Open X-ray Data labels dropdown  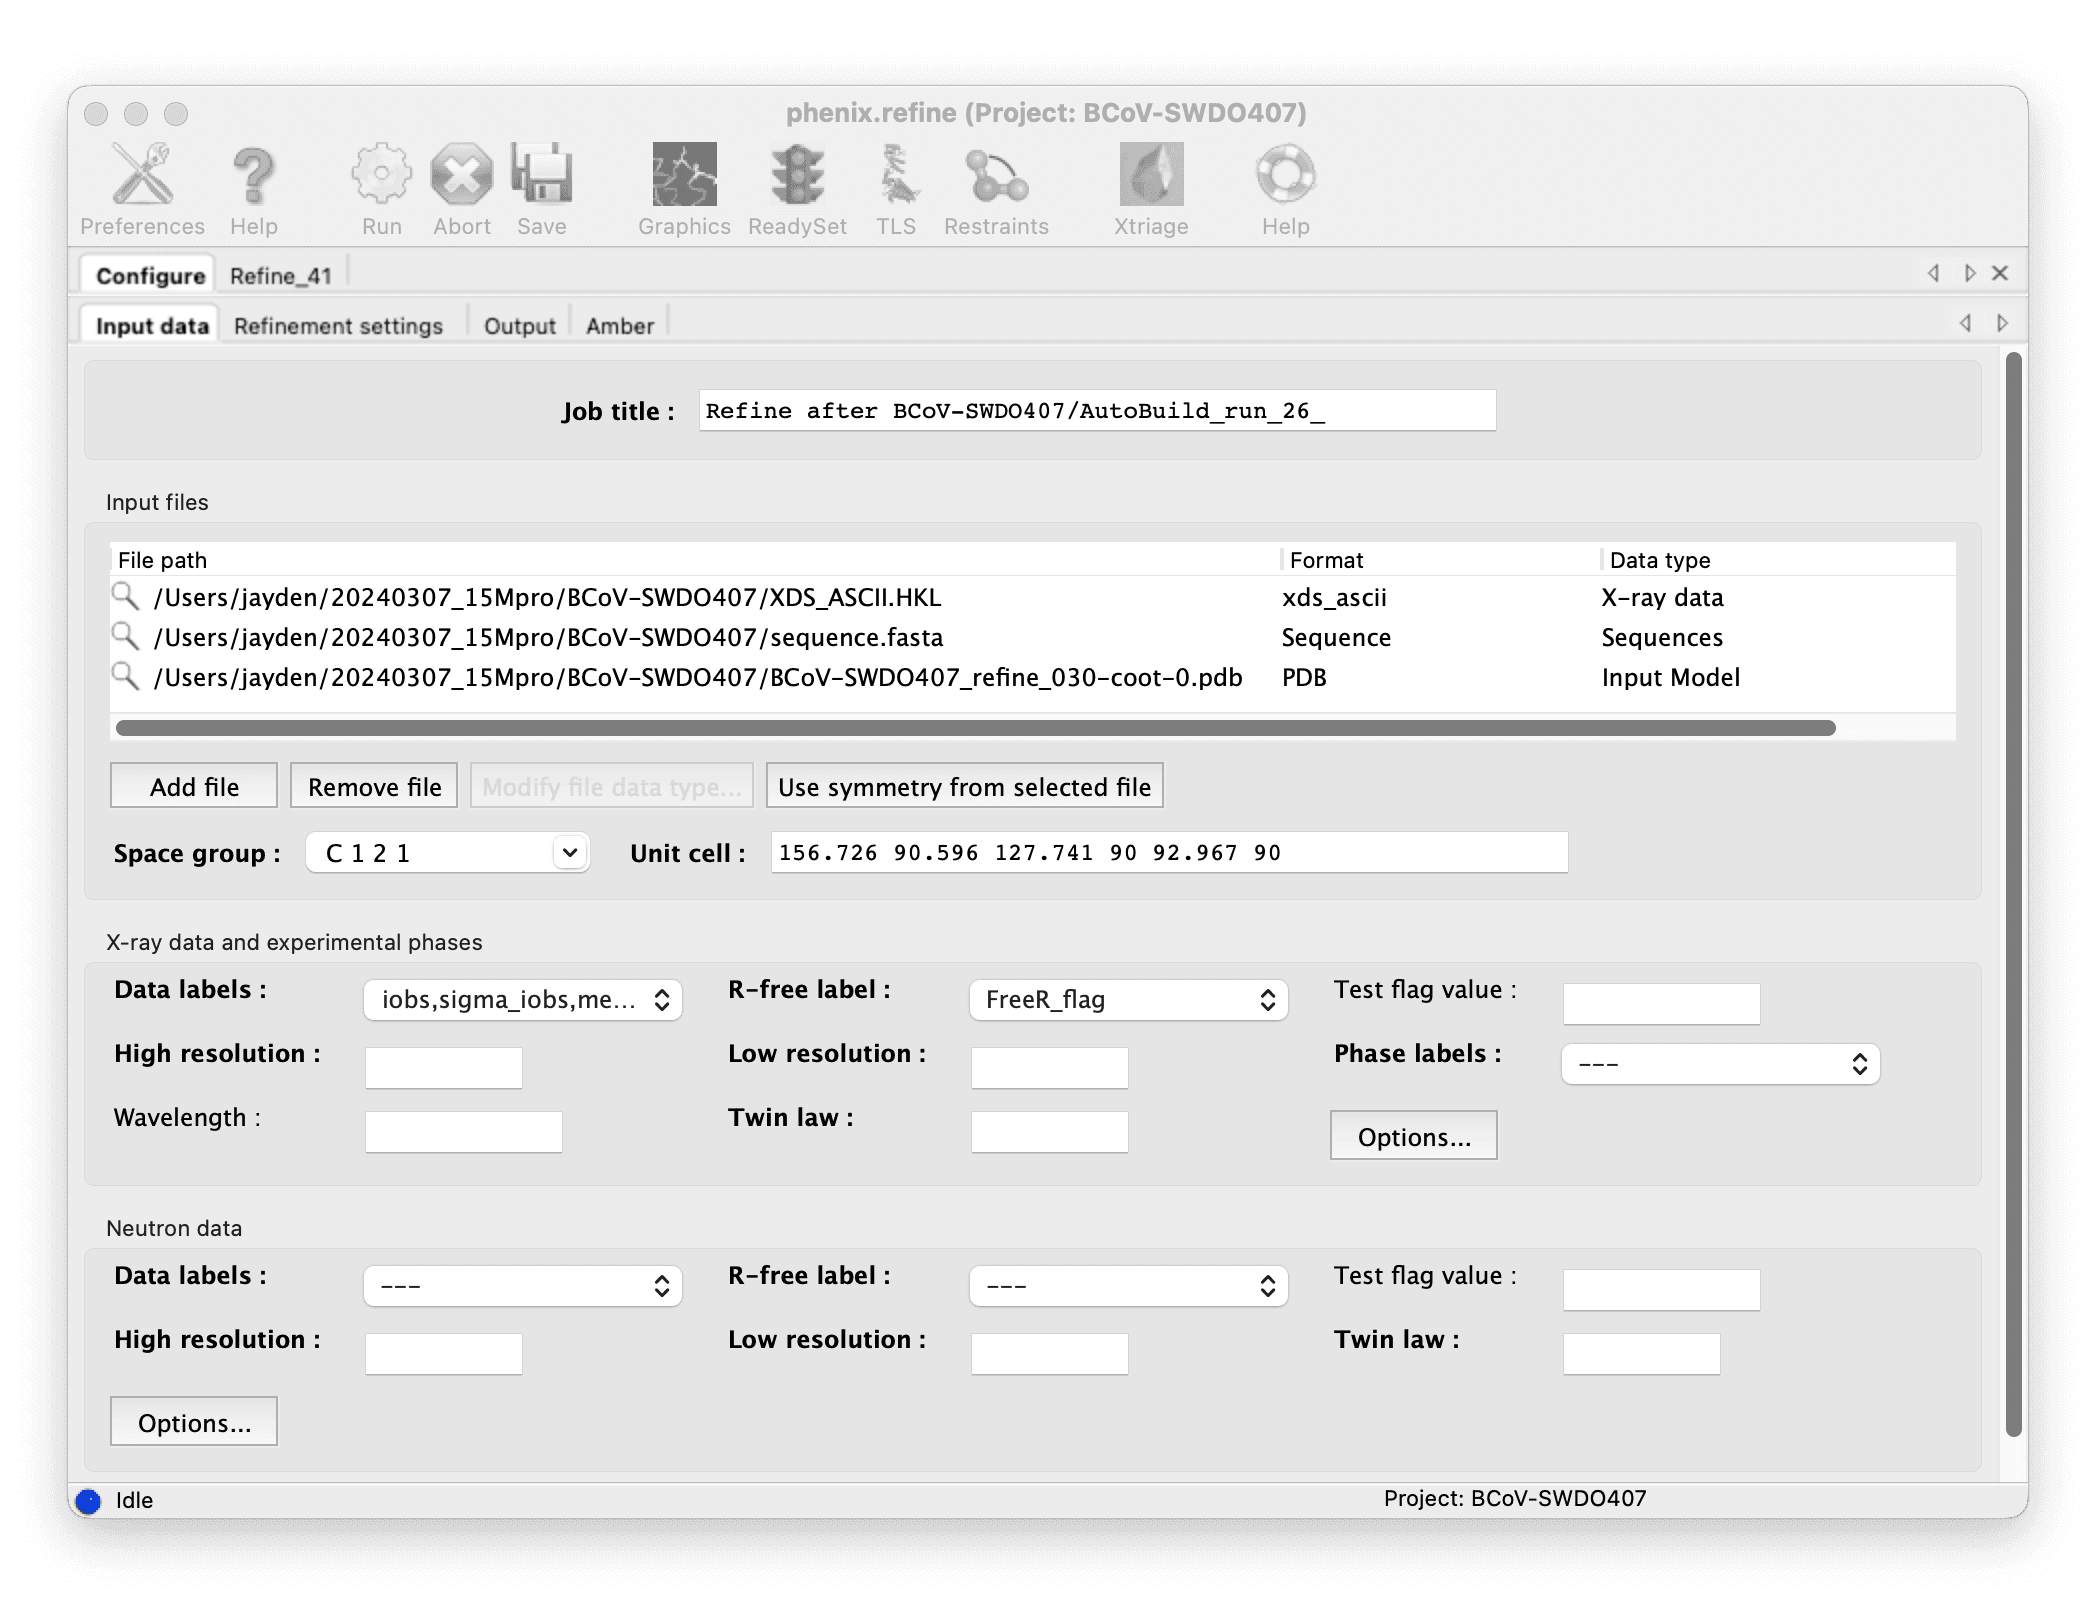coord(522,1000)
